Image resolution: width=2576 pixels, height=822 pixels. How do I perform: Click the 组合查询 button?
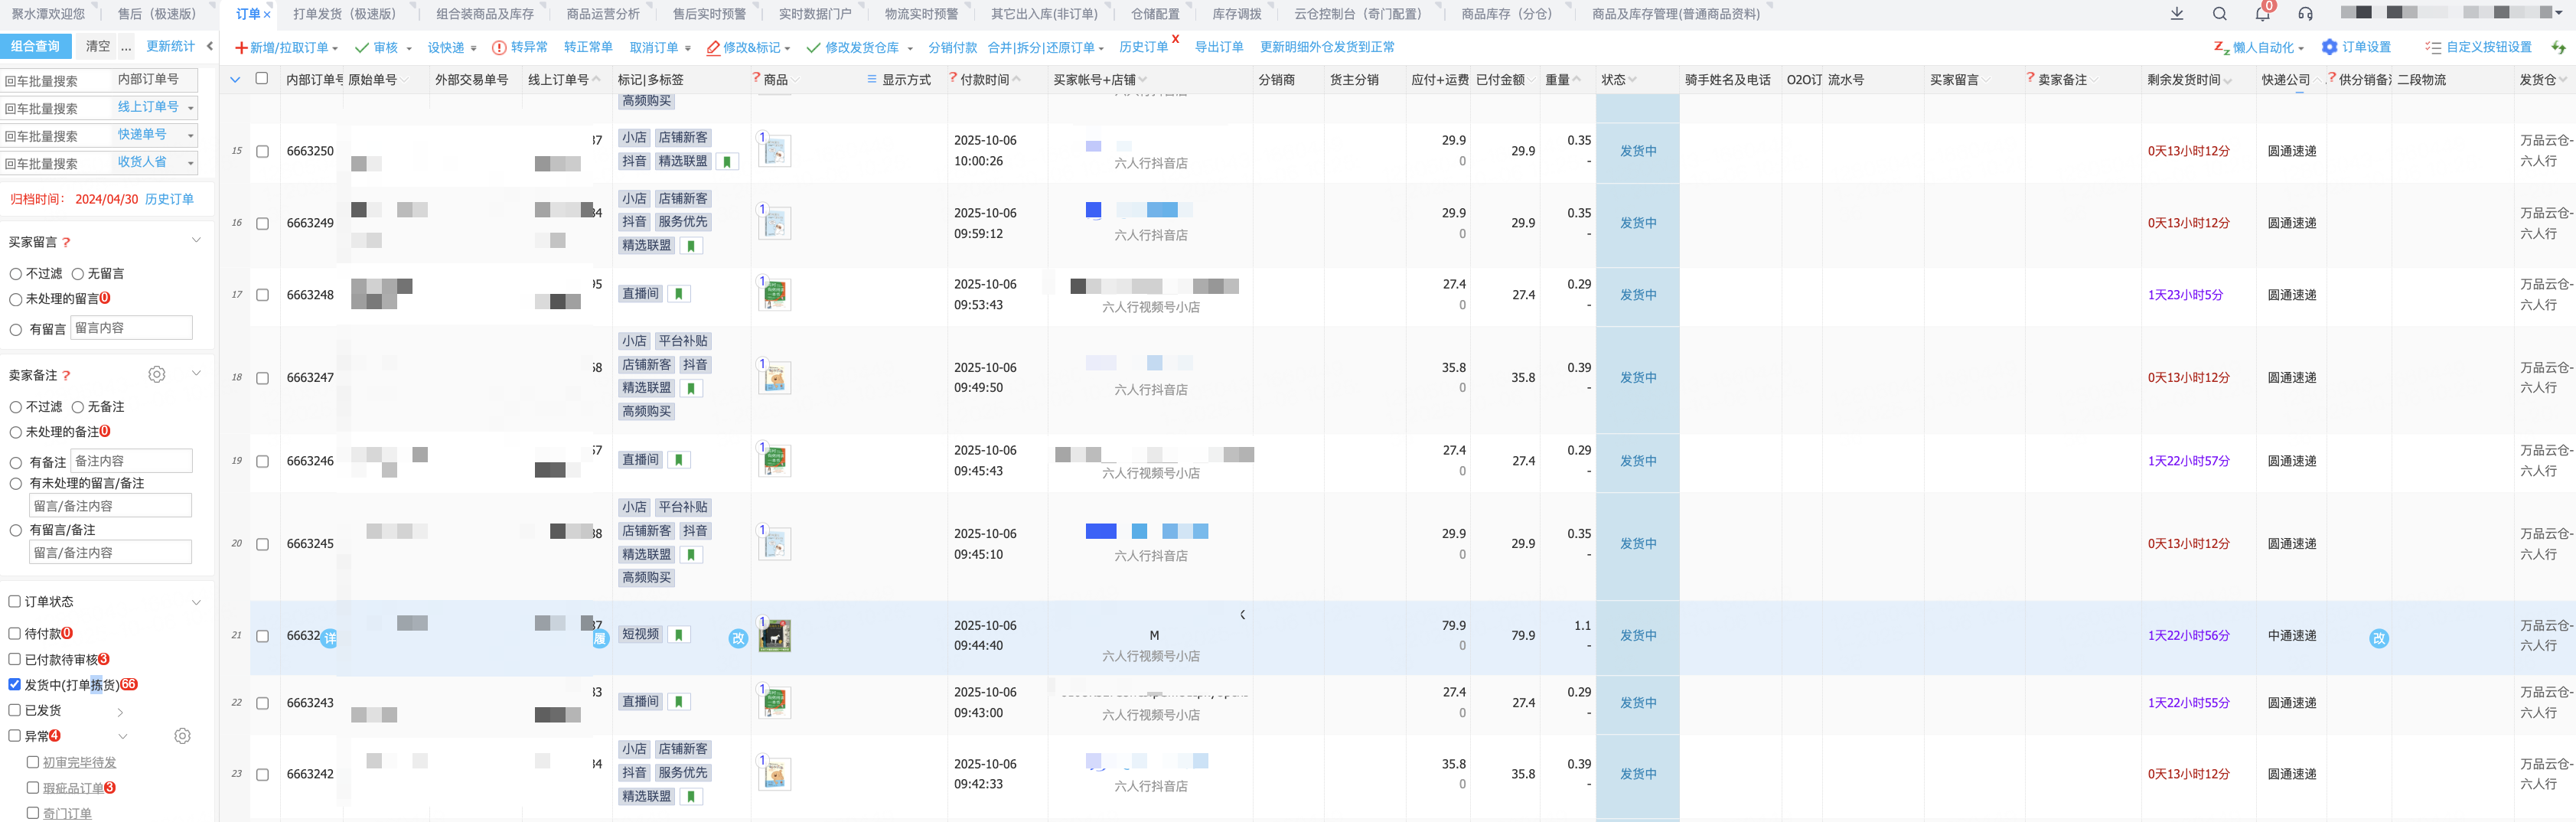pyautogui.click(x=36, y=46)
